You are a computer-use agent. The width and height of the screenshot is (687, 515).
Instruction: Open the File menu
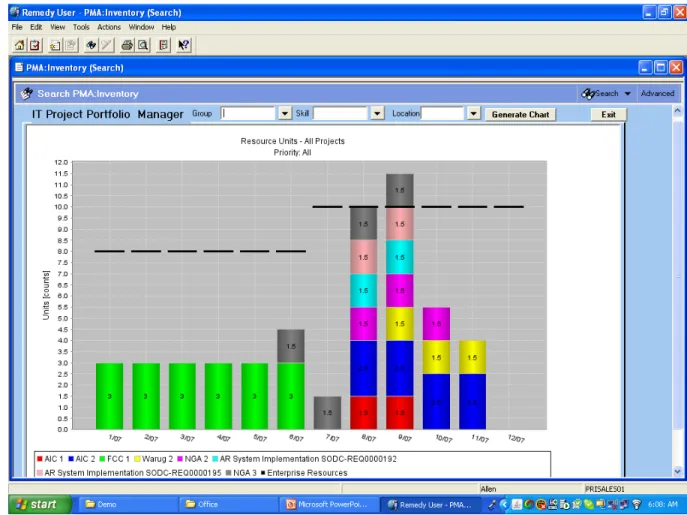17,27
